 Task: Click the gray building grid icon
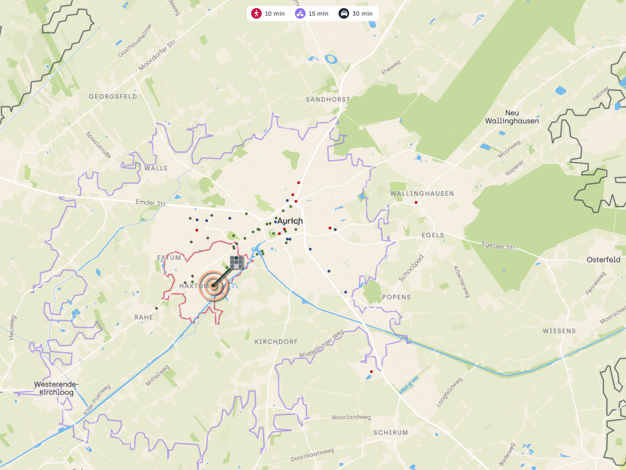(x=237, y=262)
